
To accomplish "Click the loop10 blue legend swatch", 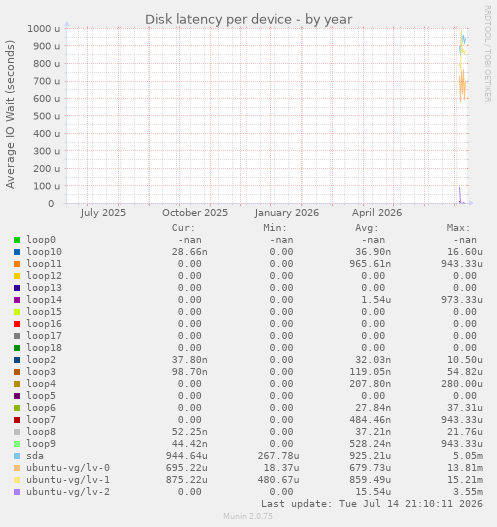I will 17,252.
